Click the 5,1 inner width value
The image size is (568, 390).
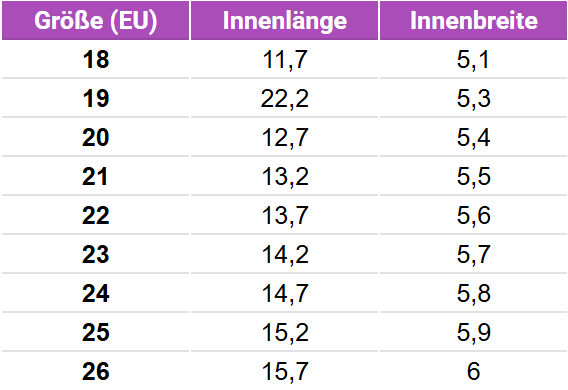click(x=473, y=60)
